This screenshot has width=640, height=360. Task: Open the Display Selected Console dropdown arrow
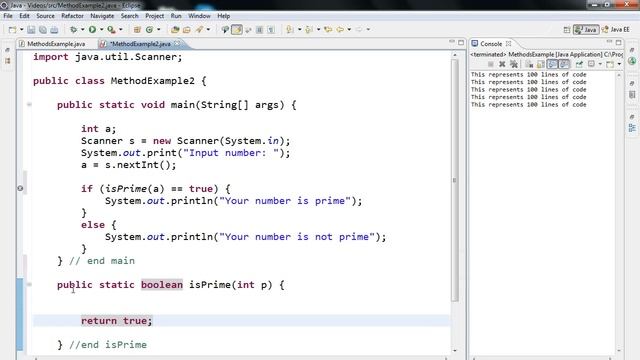(600, 64)
